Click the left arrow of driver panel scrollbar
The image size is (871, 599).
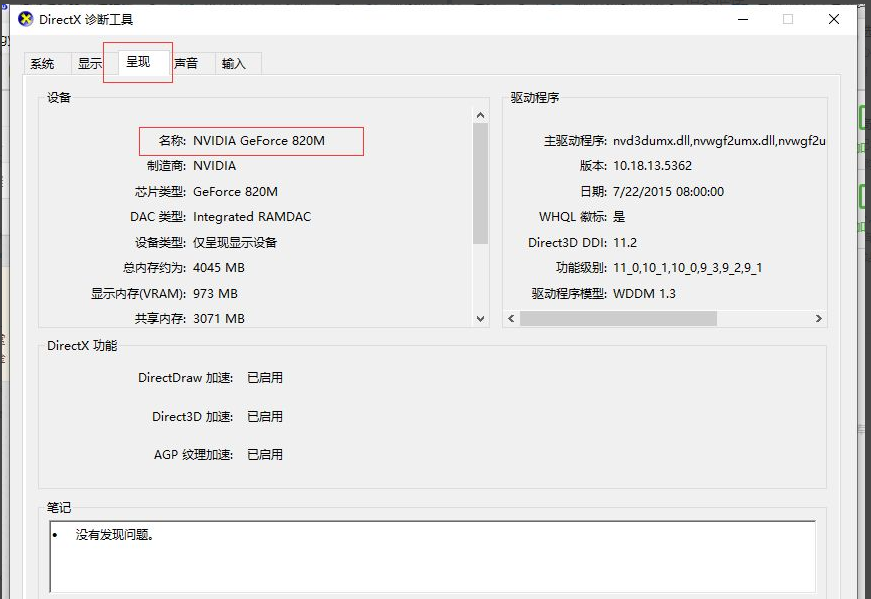(x=511, y=318)
